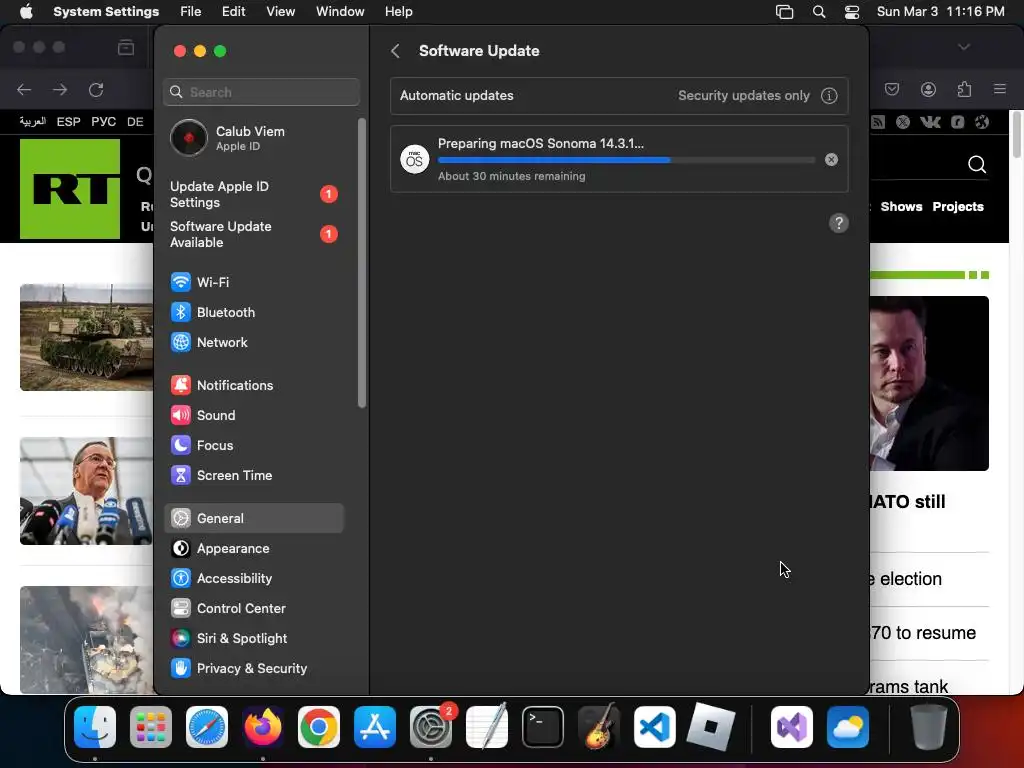This screenshot has height=768, width=1024.
Task: Open Visual Studio from the Dock
Action: [792, 727]
